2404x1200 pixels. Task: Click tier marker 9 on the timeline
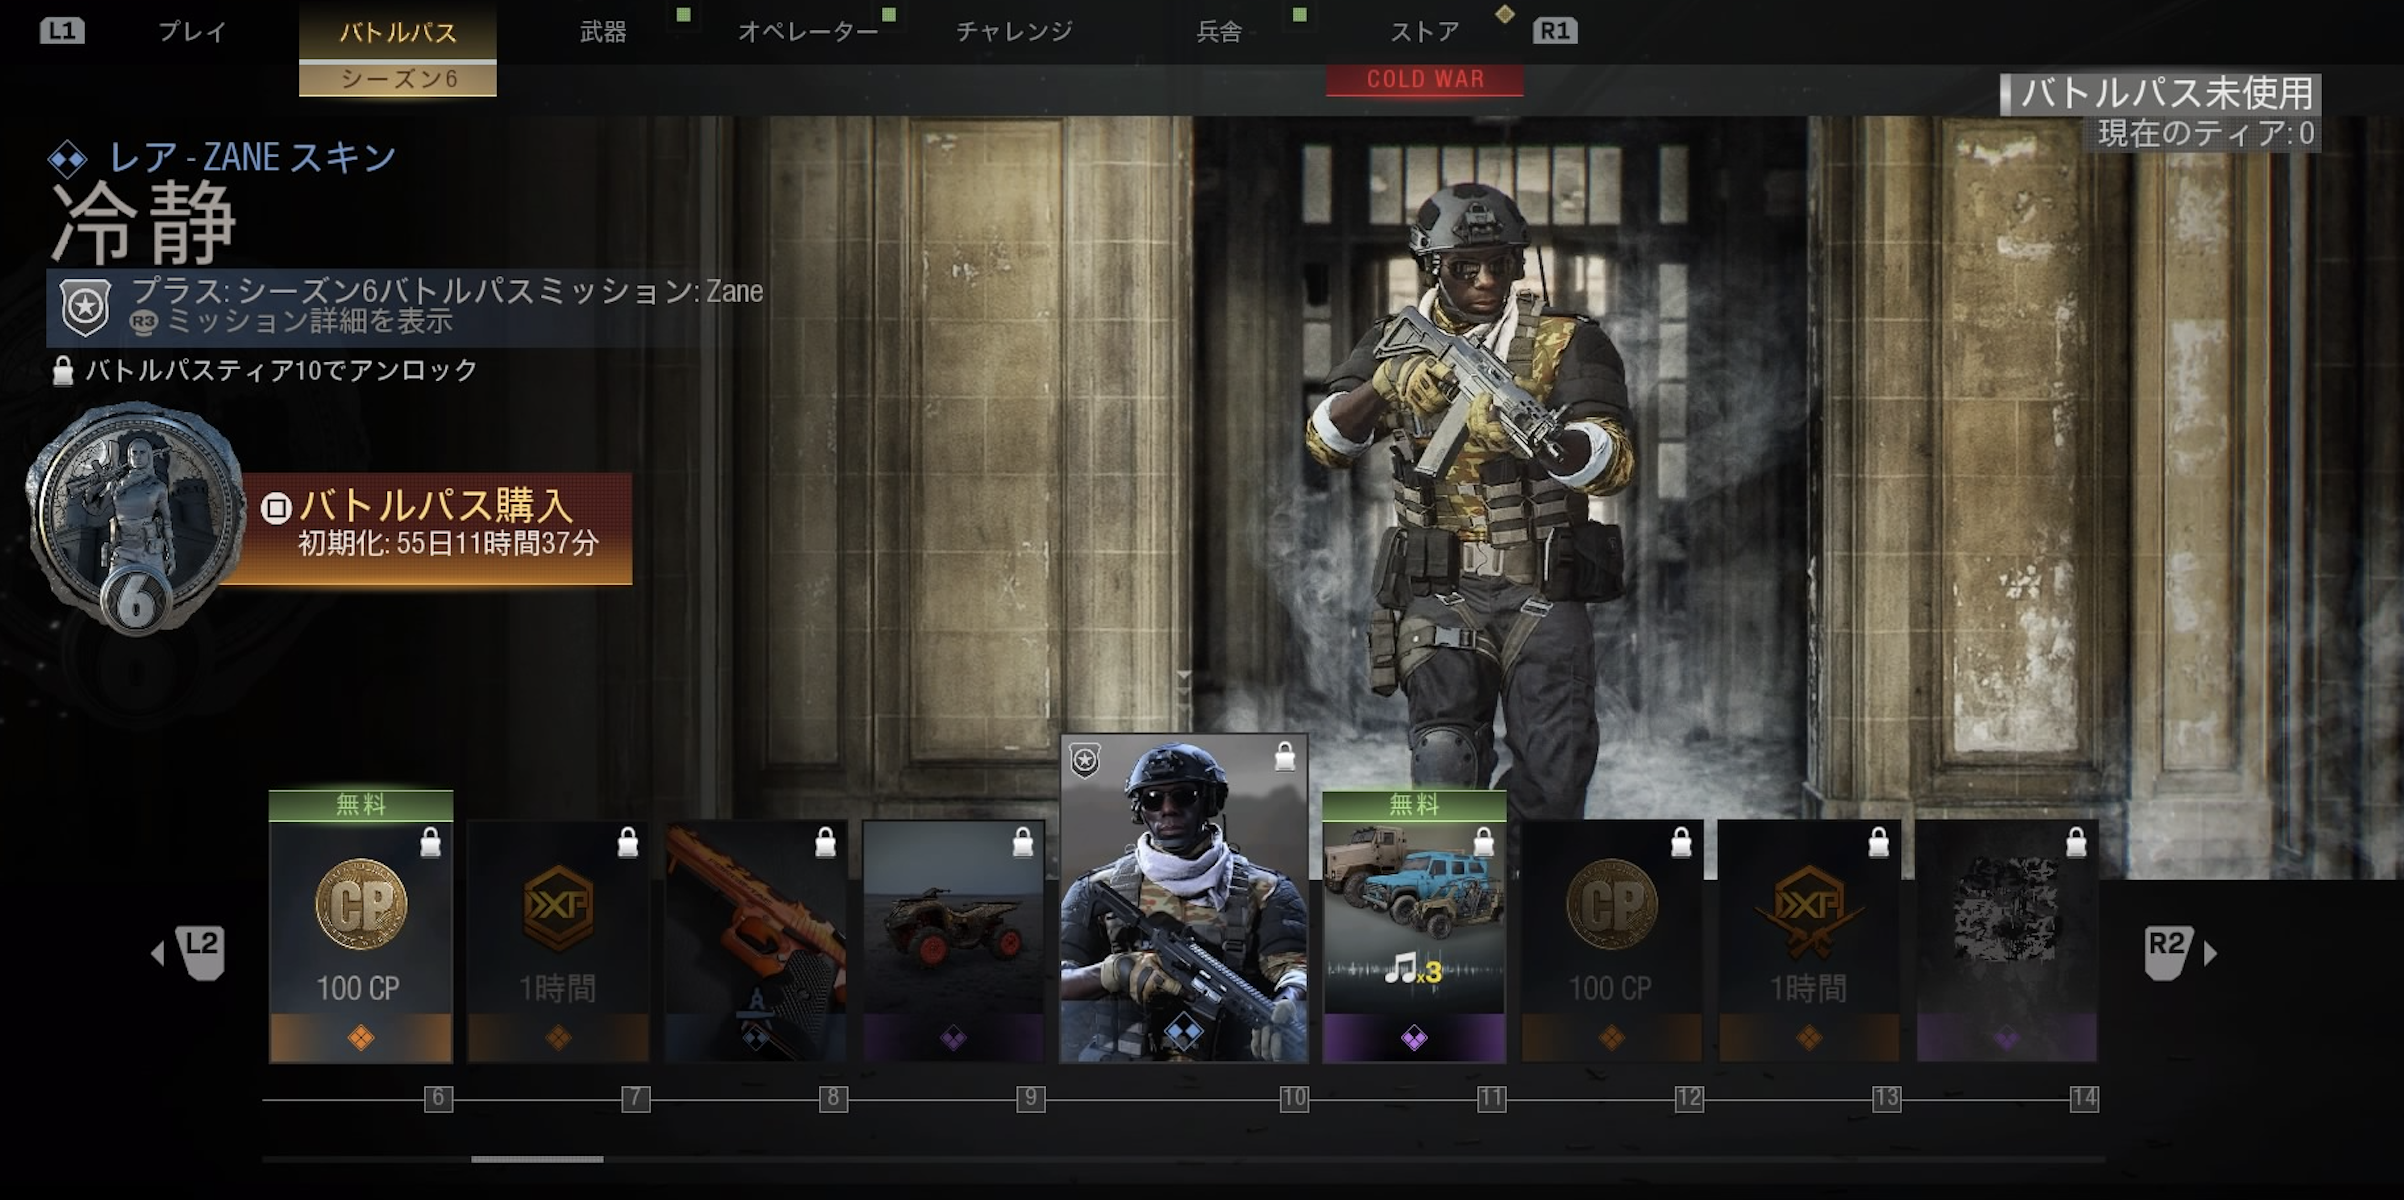[1031, 1098]
